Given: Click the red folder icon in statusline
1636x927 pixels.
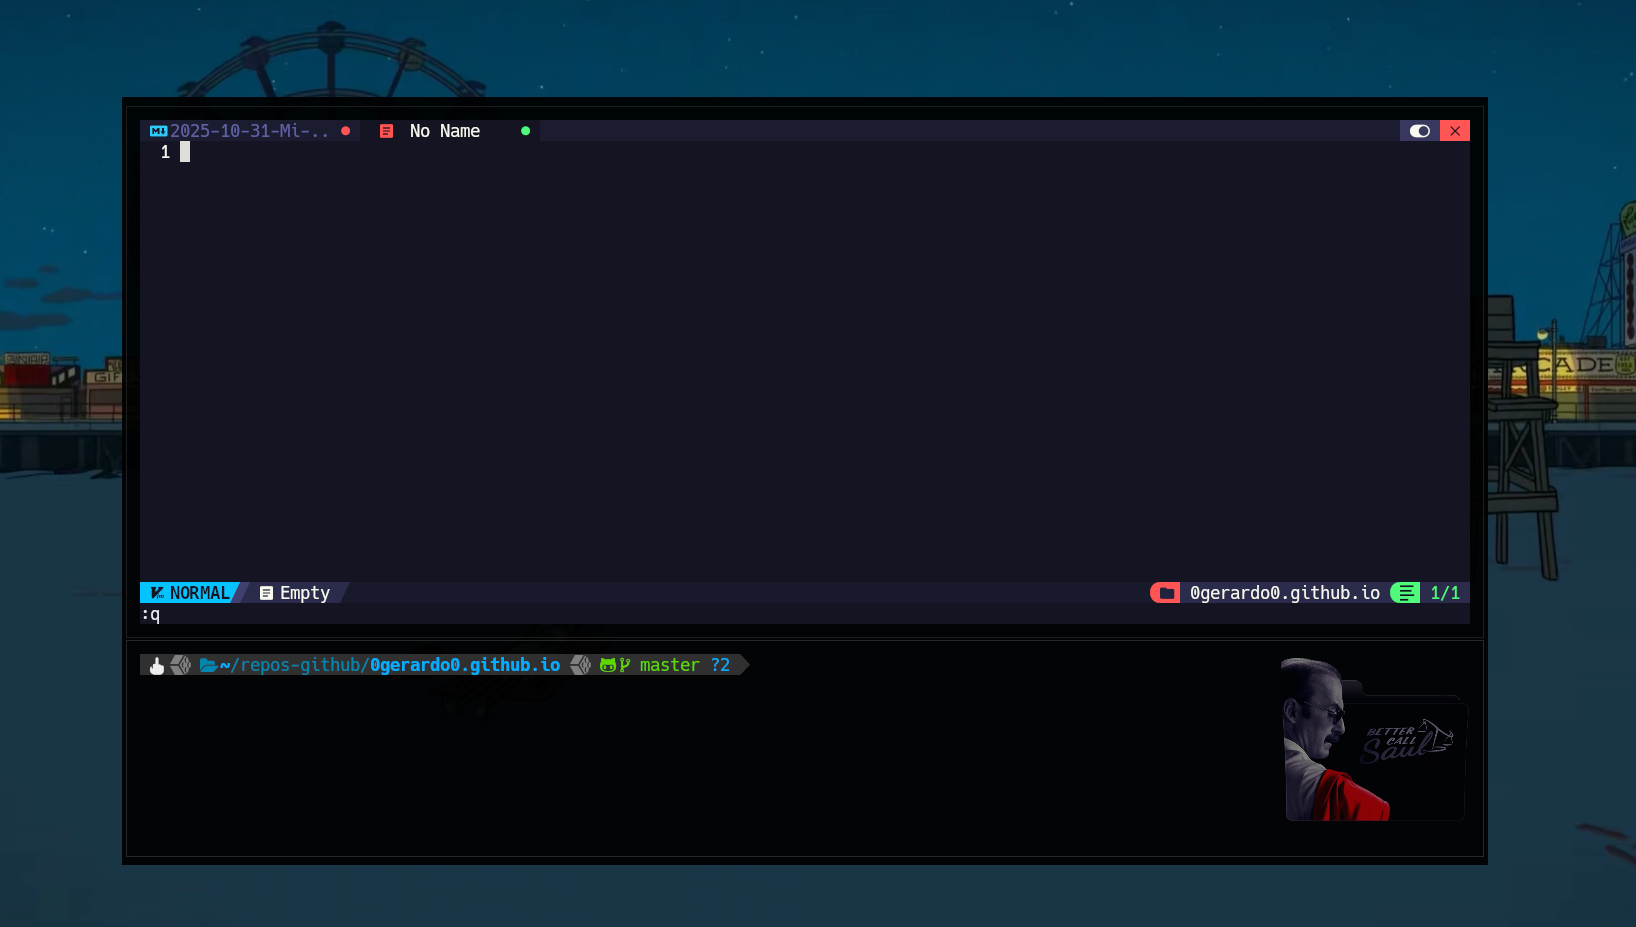Looking at the screenshot, I should click(1165, 593).
